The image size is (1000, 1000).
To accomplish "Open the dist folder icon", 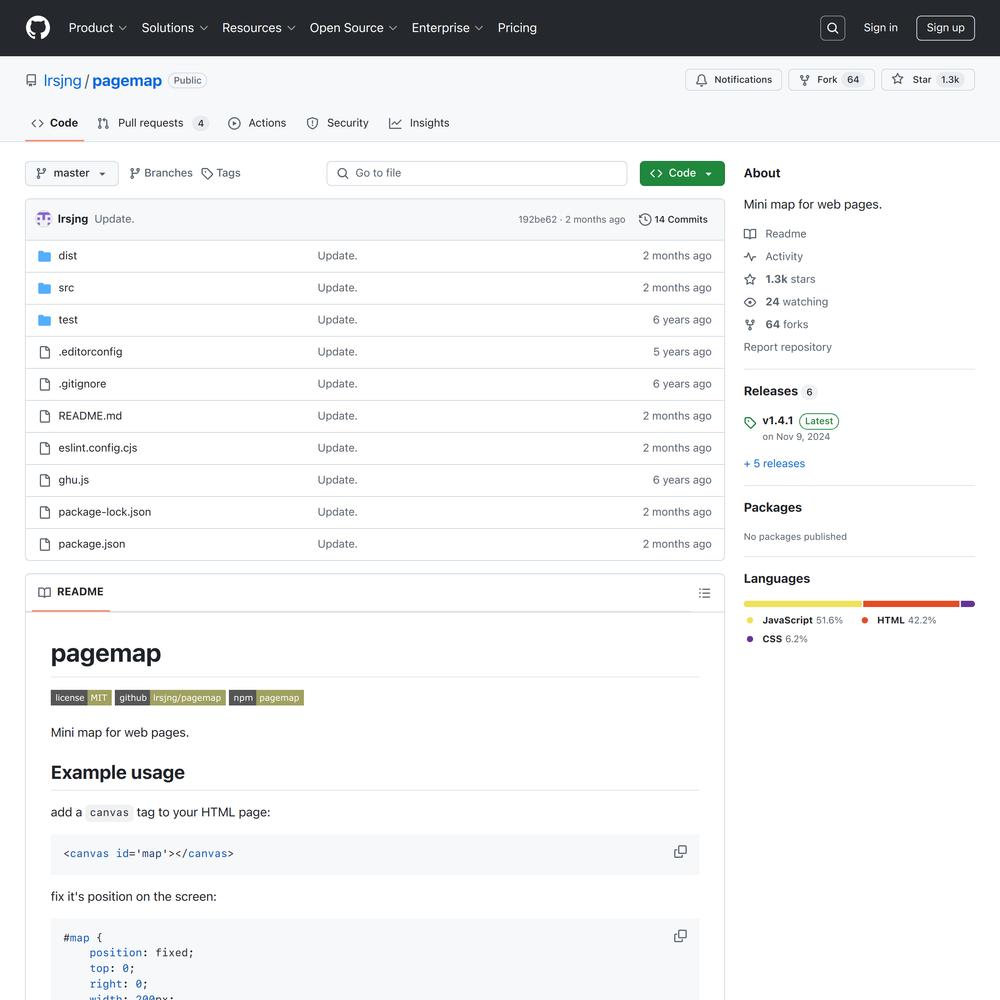I will pyautogui.click(x=45, y=256).
